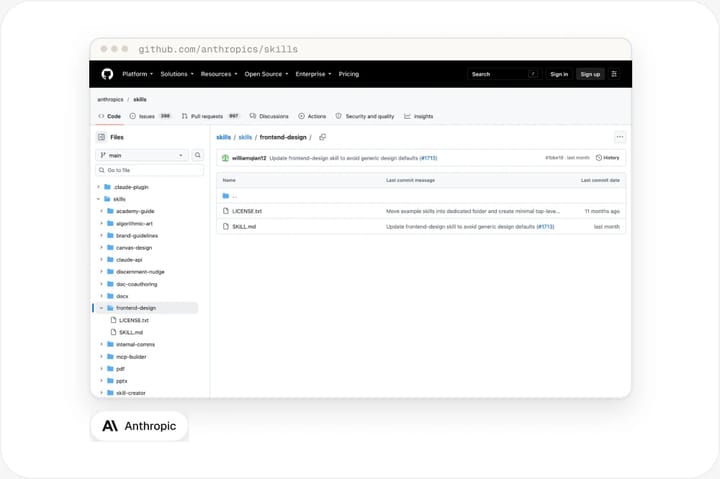The image size is (720, 479).
Task: Collapse the Files tree panel icon
Action: pyautogui.click(x=101, y=137)
